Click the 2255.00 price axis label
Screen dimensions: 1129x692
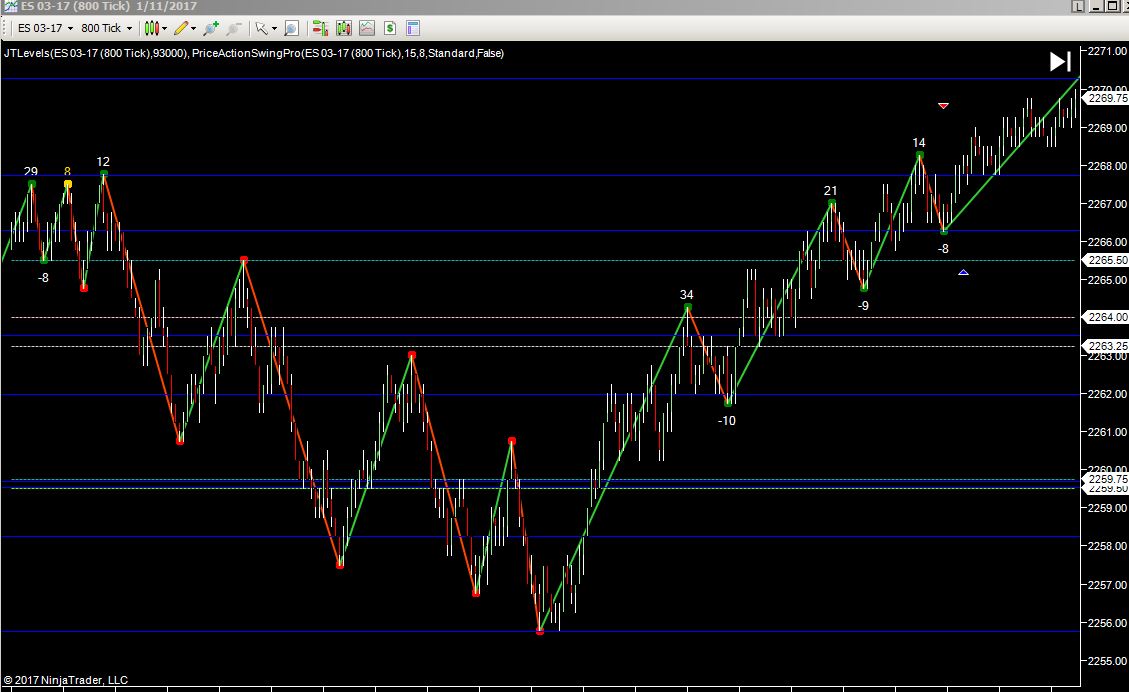1107,660
